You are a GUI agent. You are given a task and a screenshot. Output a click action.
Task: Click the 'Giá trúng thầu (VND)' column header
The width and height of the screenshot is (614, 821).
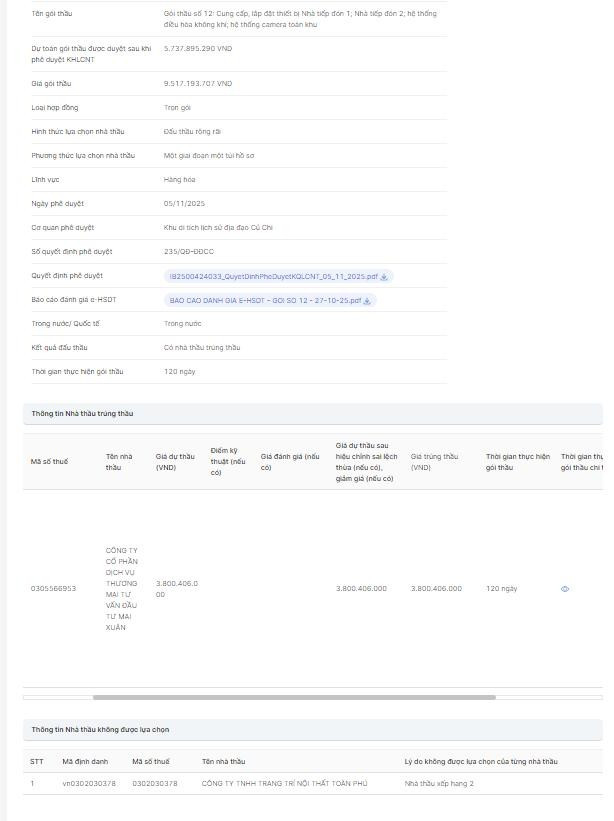pyautogui.click(x=434, y=461)
